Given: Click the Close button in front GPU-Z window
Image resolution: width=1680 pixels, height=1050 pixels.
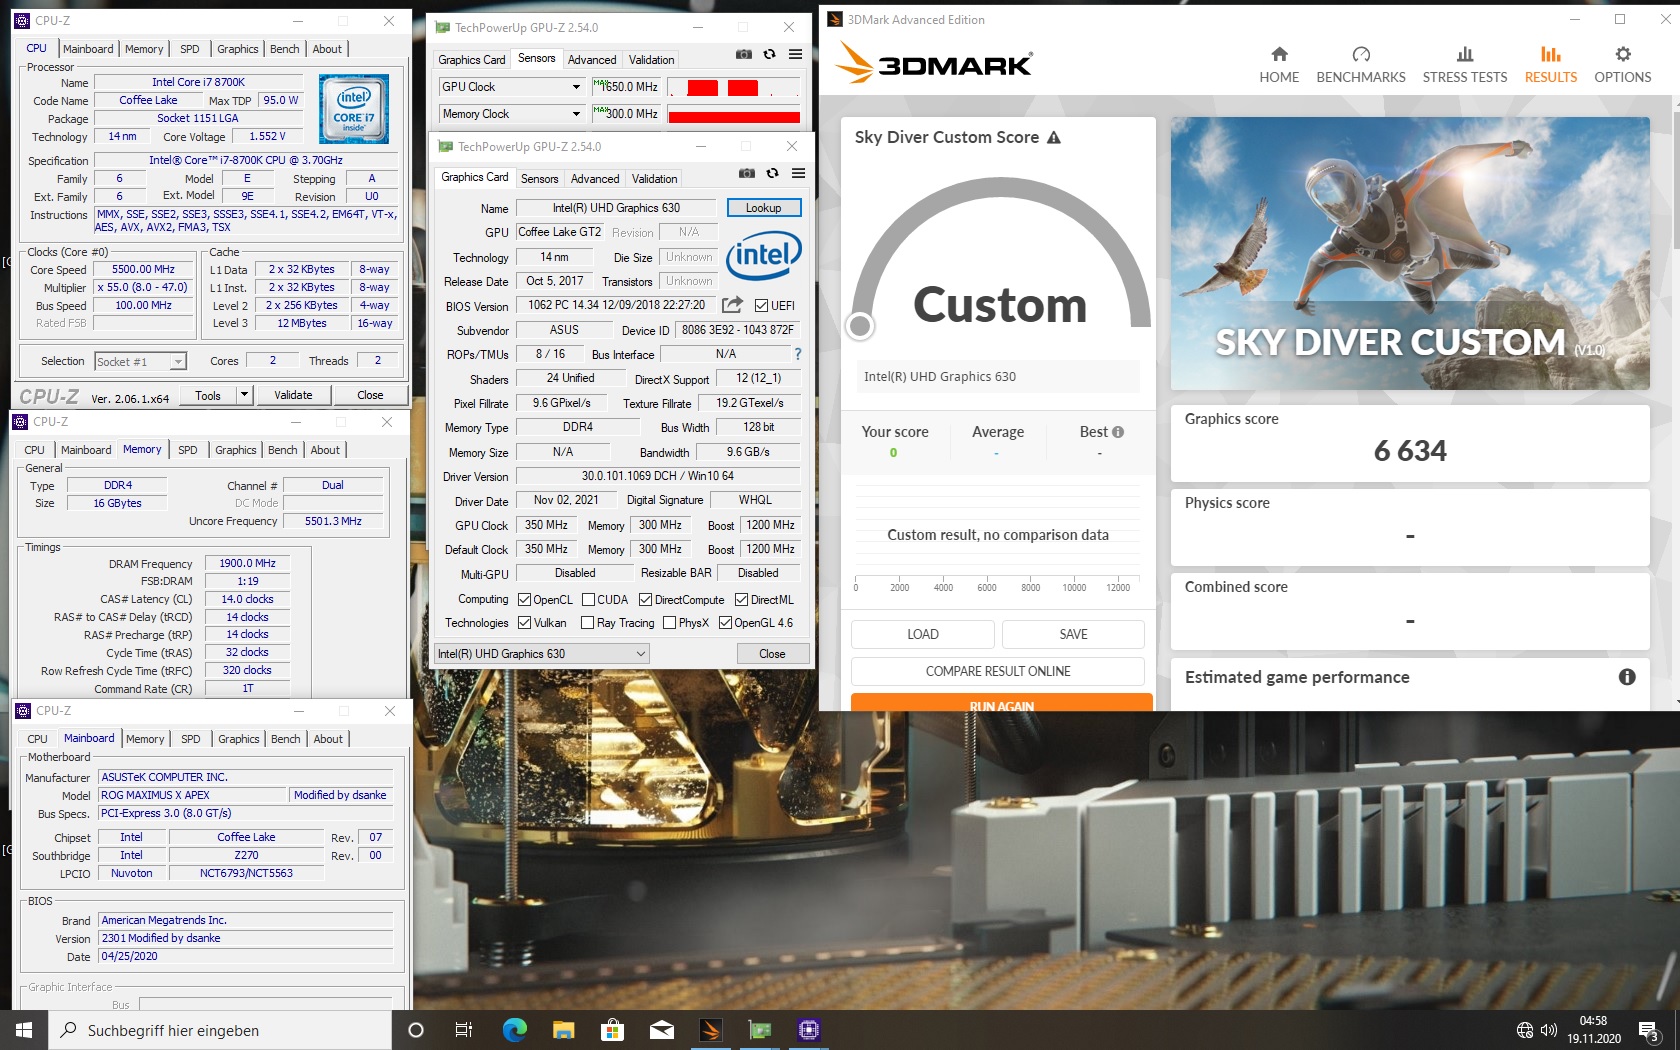Looking at the screenshot, I should tap(772, 654).
